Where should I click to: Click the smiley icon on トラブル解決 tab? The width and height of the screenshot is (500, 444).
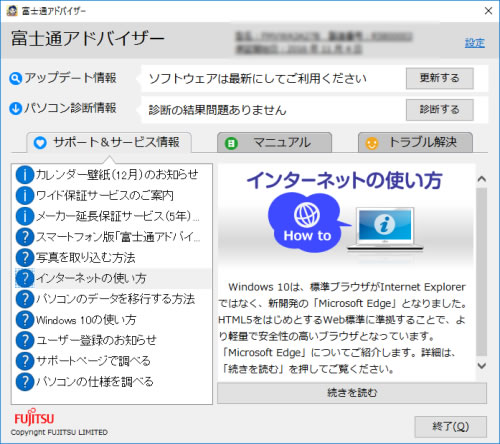(371, 144)
